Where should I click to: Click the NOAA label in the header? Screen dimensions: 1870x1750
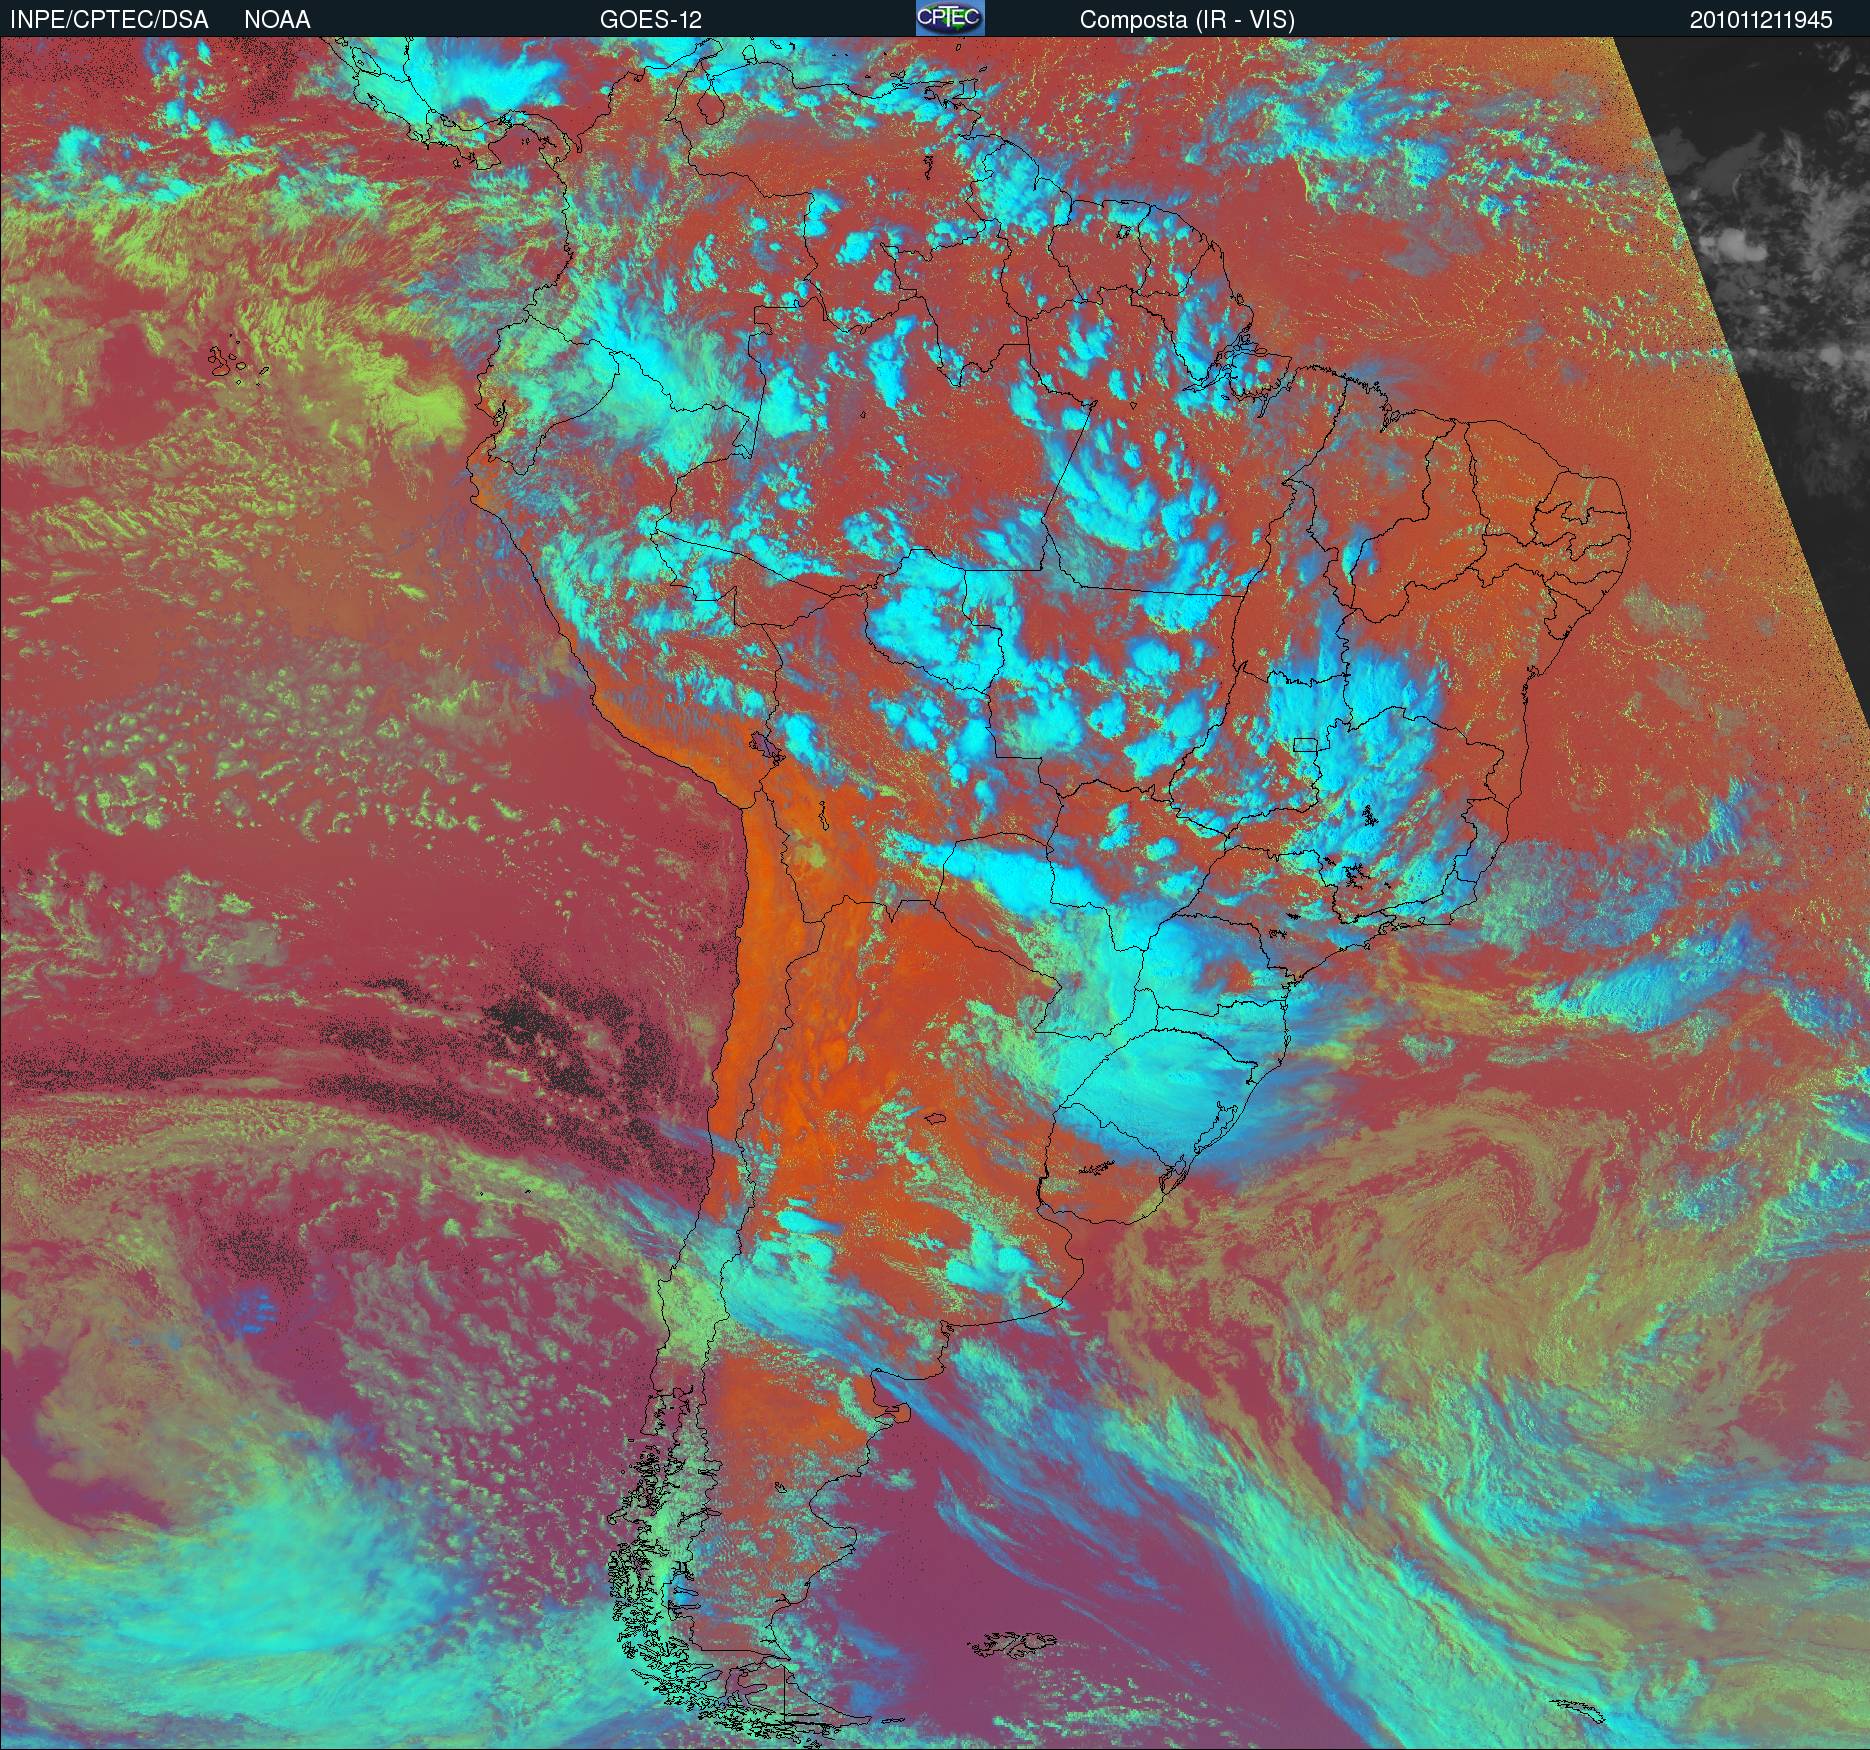pyautogui.click(x=277, y=19)
